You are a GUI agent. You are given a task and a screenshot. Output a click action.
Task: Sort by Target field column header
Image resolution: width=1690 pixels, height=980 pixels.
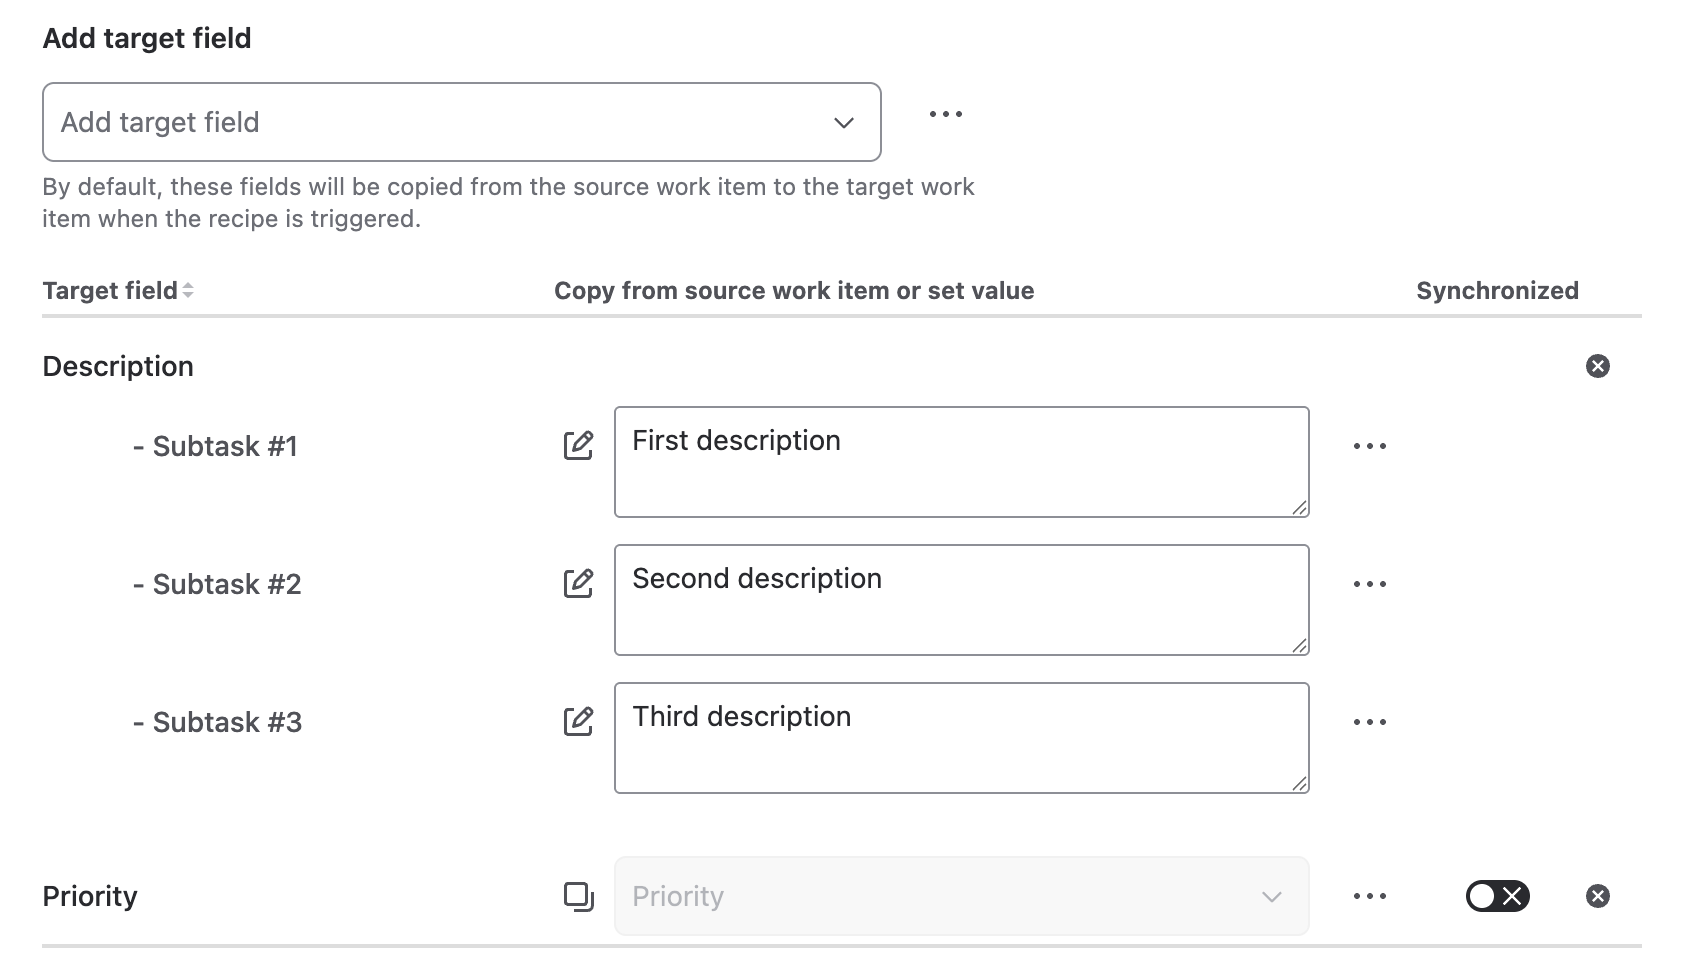click(118, 291)
